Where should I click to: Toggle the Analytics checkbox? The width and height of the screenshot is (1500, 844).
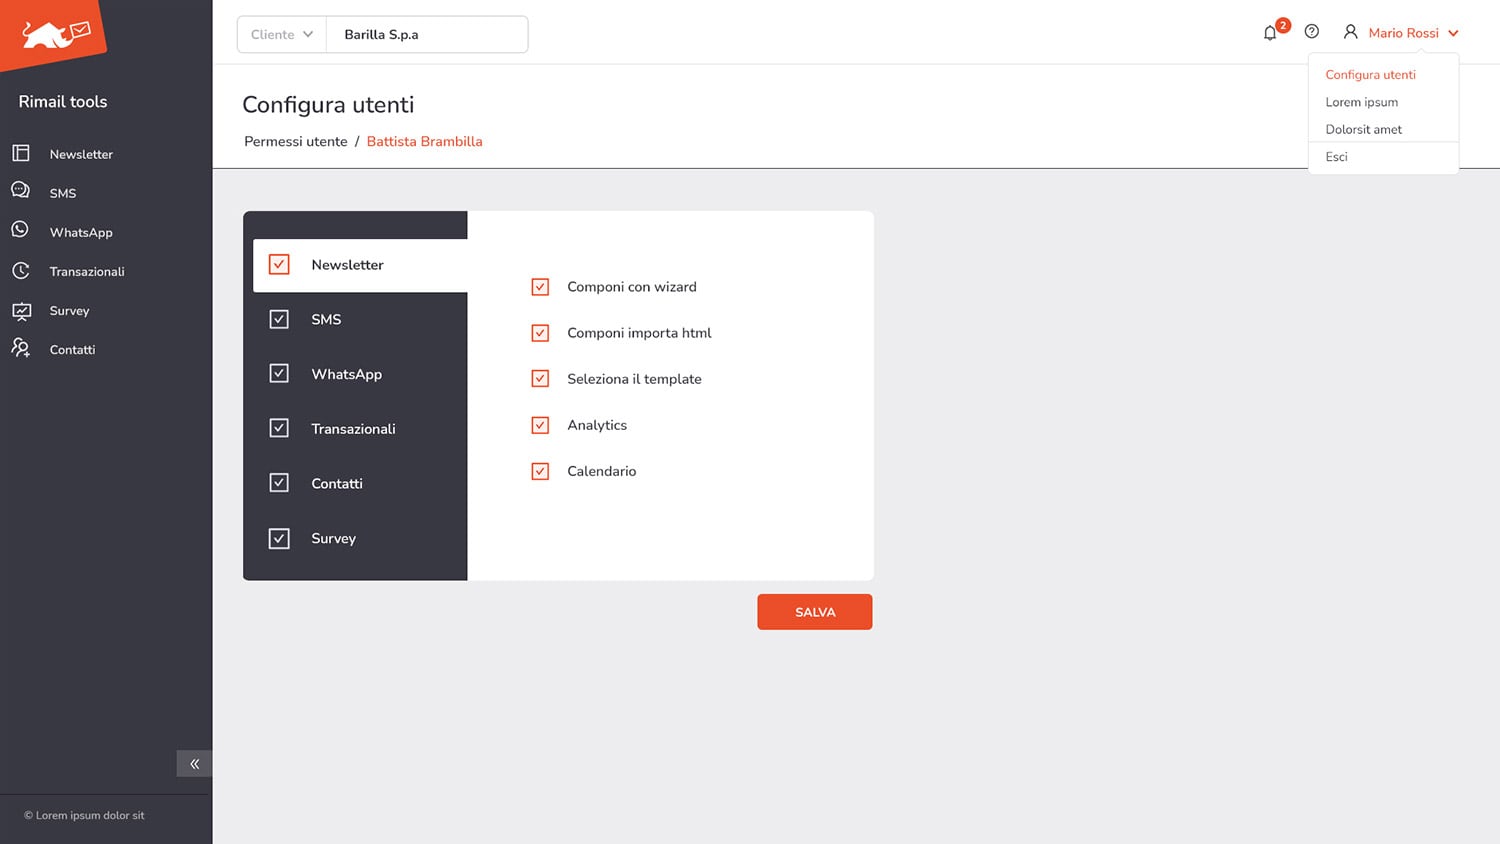click(x=540, y=425)
